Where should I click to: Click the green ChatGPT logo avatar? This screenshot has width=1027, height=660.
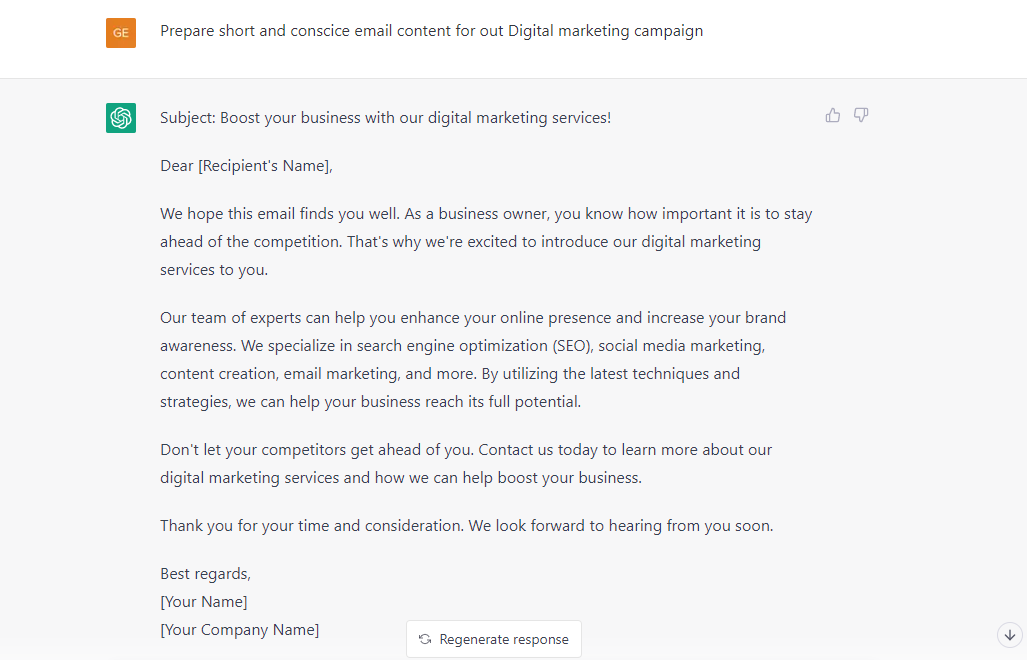pyautogui.click(x=121, y=118)
